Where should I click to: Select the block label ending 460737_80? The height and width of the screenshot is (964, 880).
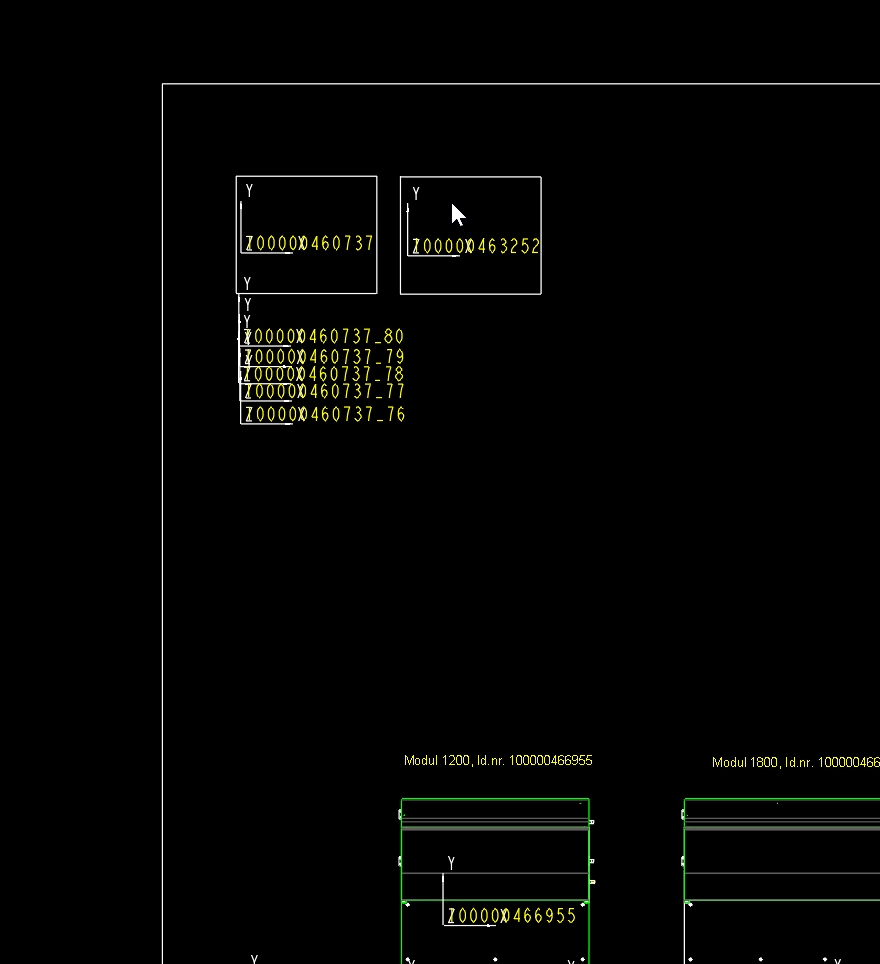click(325, 337)
